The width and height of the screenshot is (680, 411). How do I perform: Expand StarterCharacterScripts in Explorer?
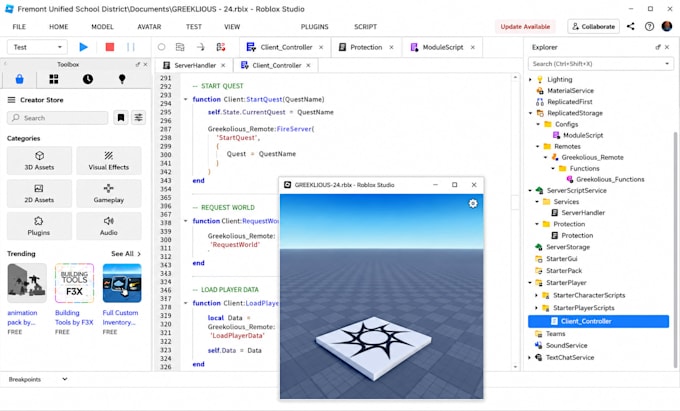[x=536, y=295]
